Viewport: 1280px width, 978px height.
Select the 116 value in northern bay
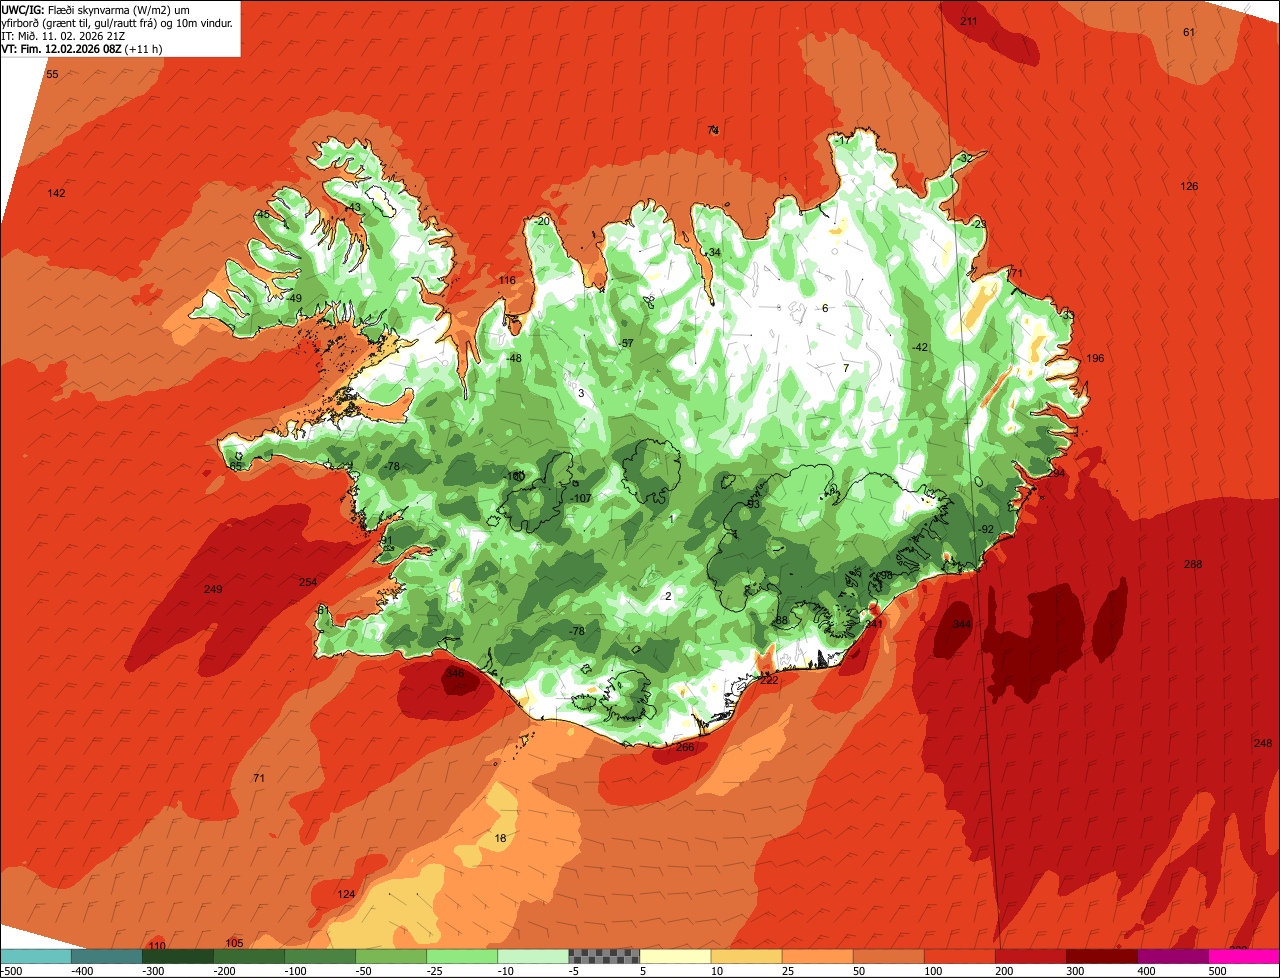pyautogui.click(x=507, y=281)
